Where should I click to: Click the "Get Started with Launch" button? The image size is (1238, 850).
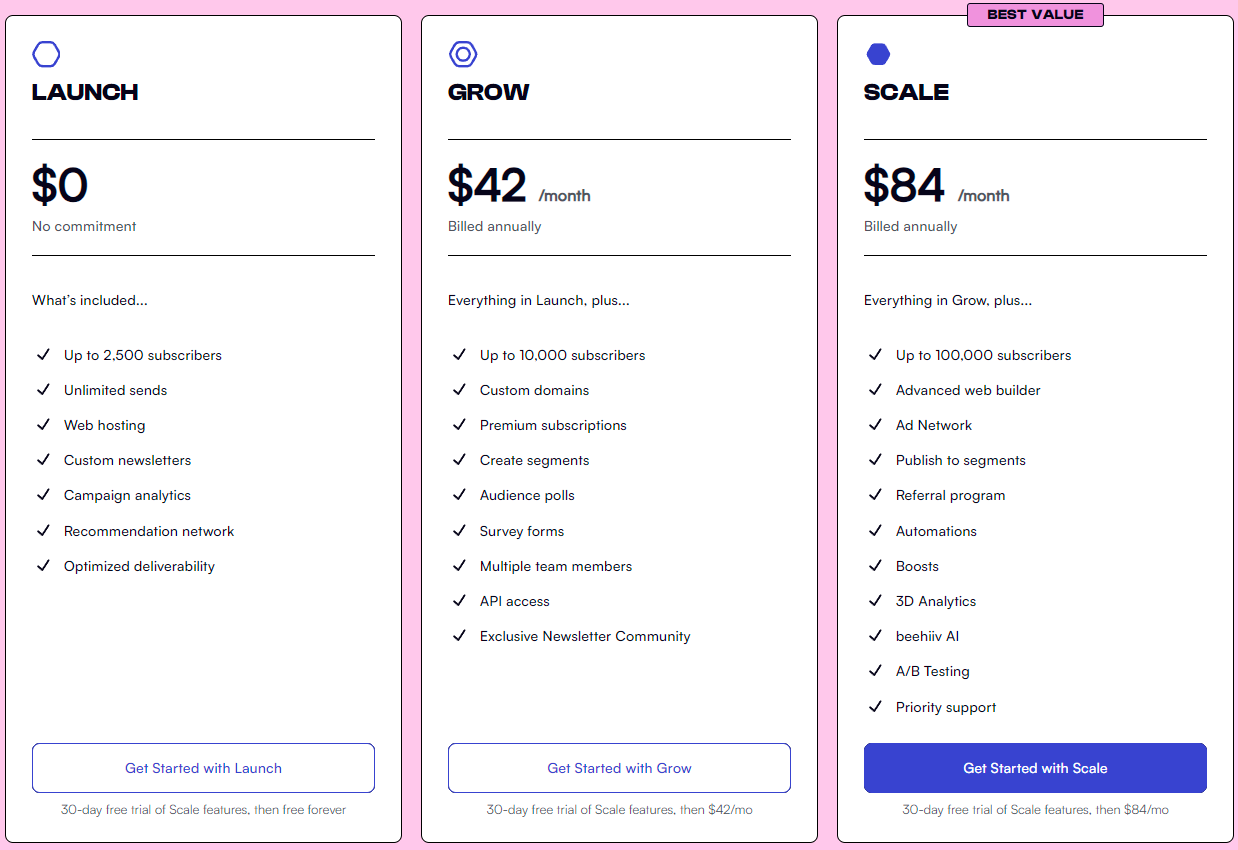coord(203,768)
